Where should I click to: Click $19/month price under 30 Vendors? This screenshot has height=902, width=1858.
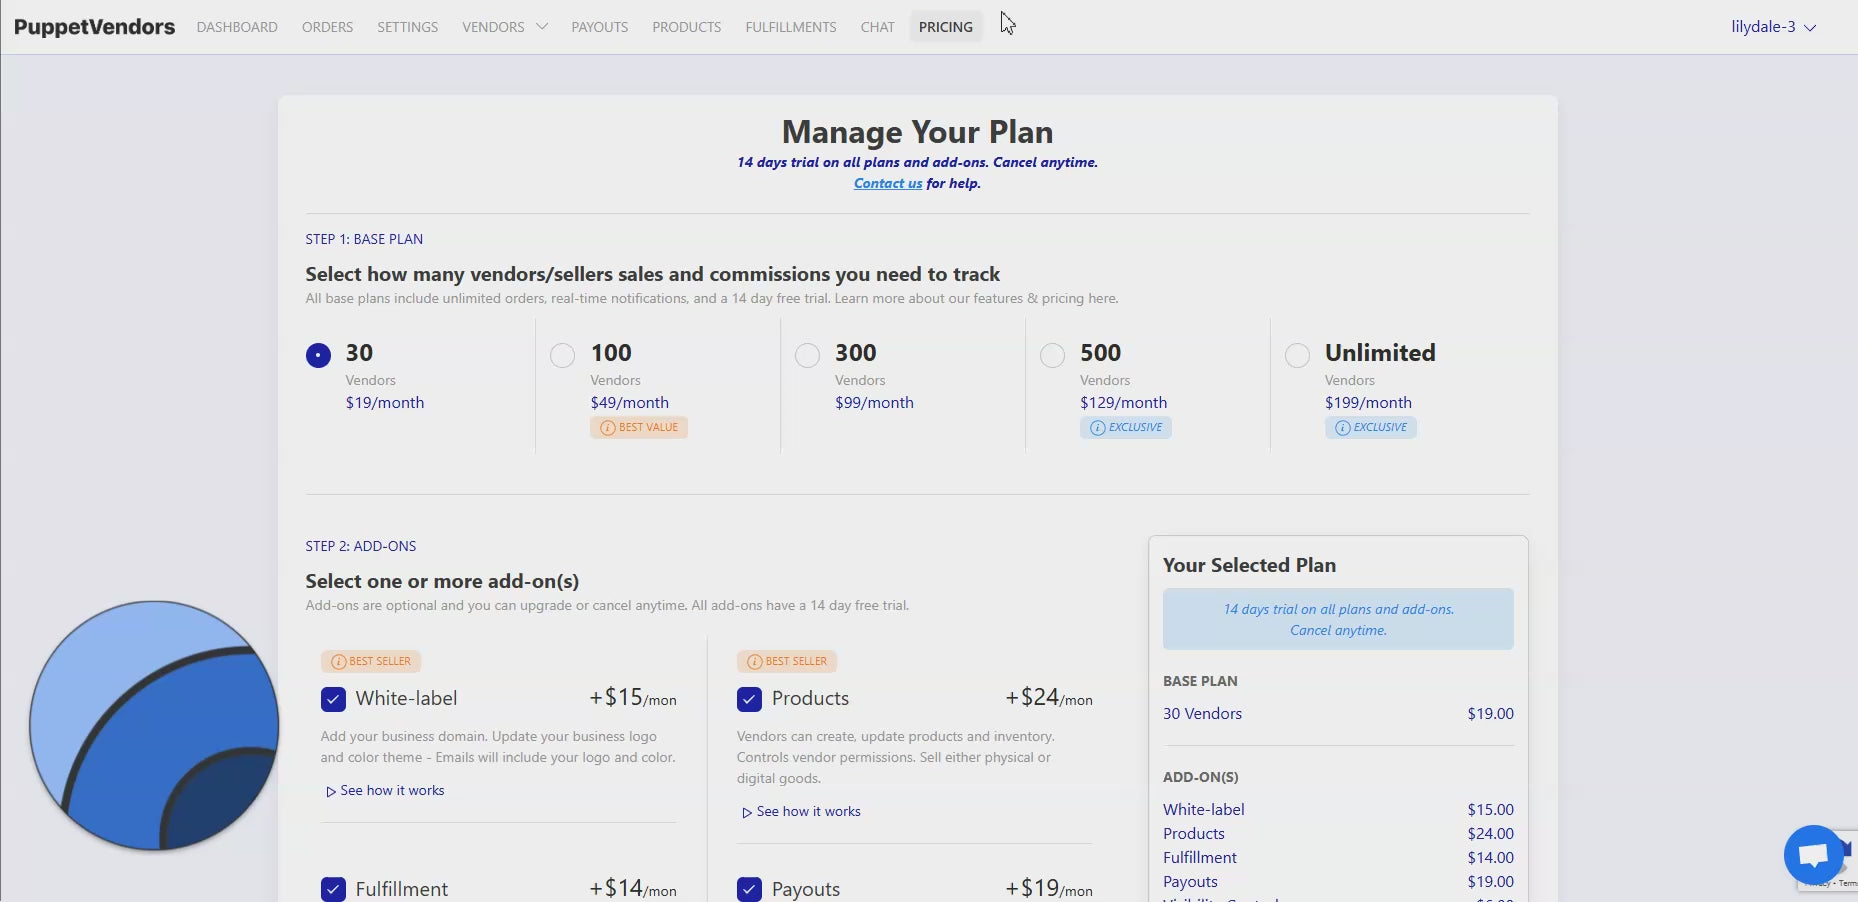pyautogui.click(x=385, y=402)
